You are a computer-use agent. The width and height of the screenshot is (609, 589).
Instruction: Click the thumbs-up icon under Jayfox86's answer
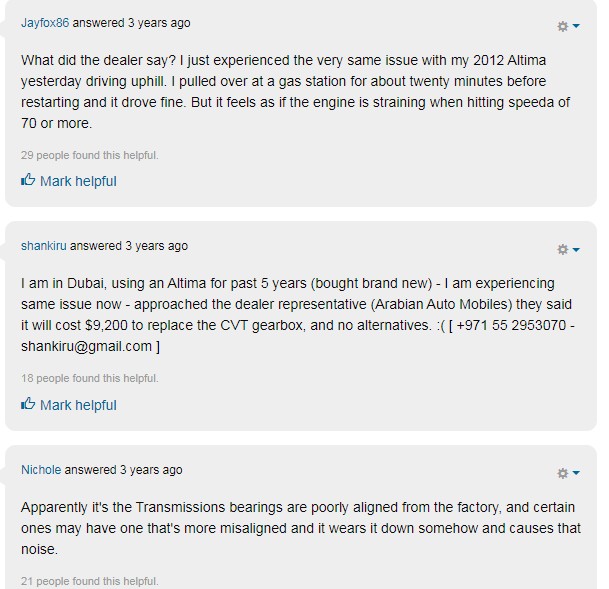pos(28,181)
